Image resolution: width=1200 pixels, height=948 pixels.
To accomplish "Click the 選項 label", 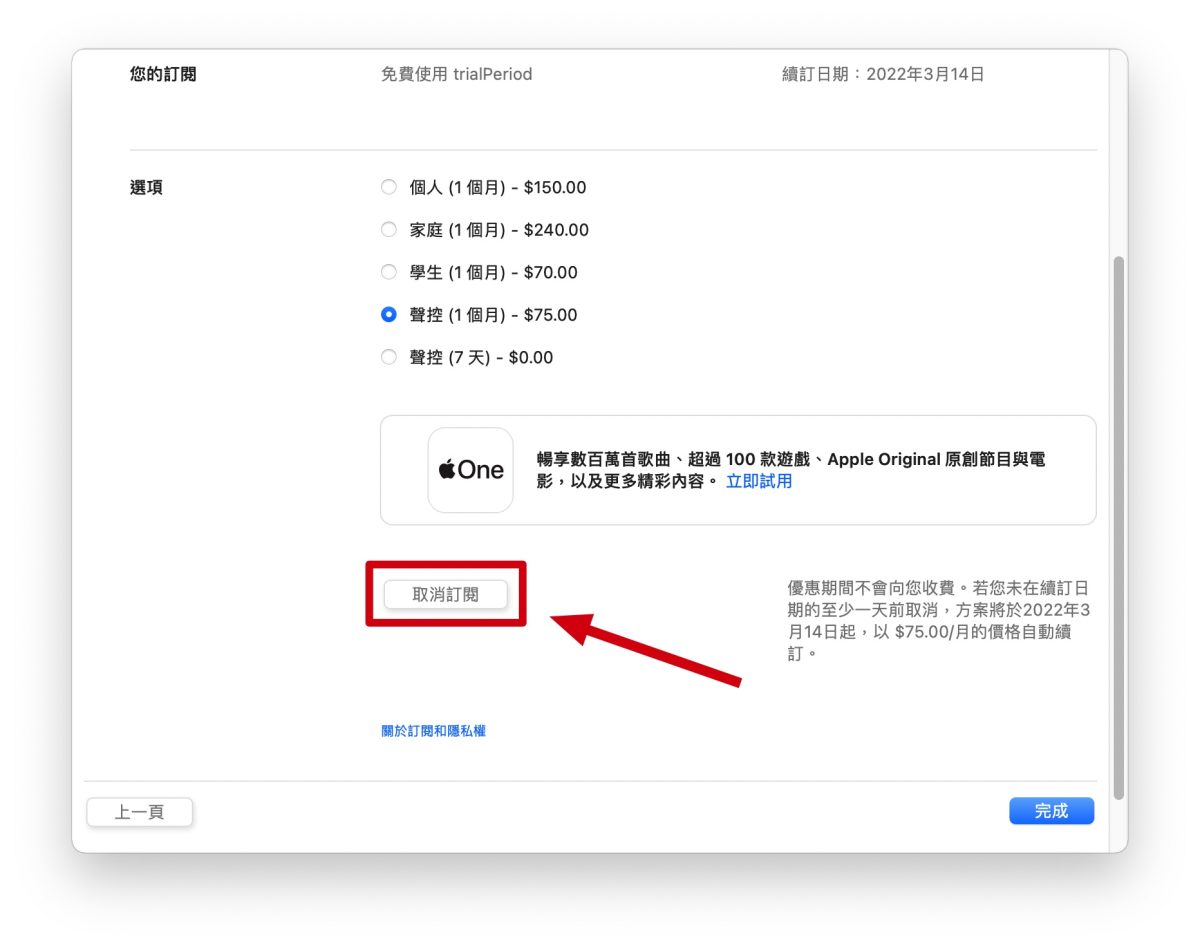I will [146, 187].
